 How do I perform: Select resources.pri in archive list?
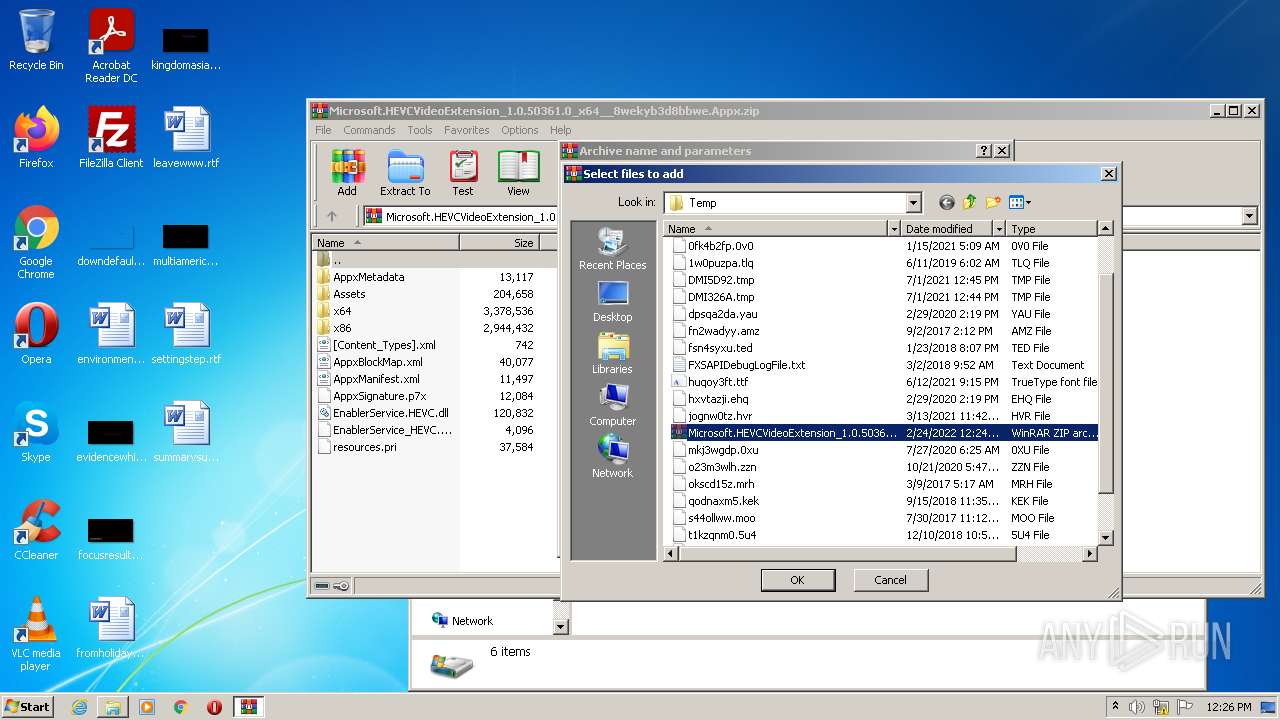[364, 447]
